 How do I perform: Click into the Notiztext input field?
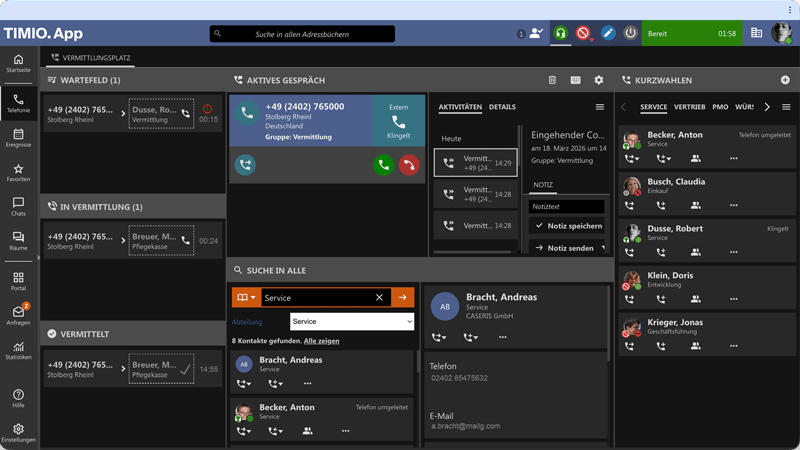tap(567, 207)
